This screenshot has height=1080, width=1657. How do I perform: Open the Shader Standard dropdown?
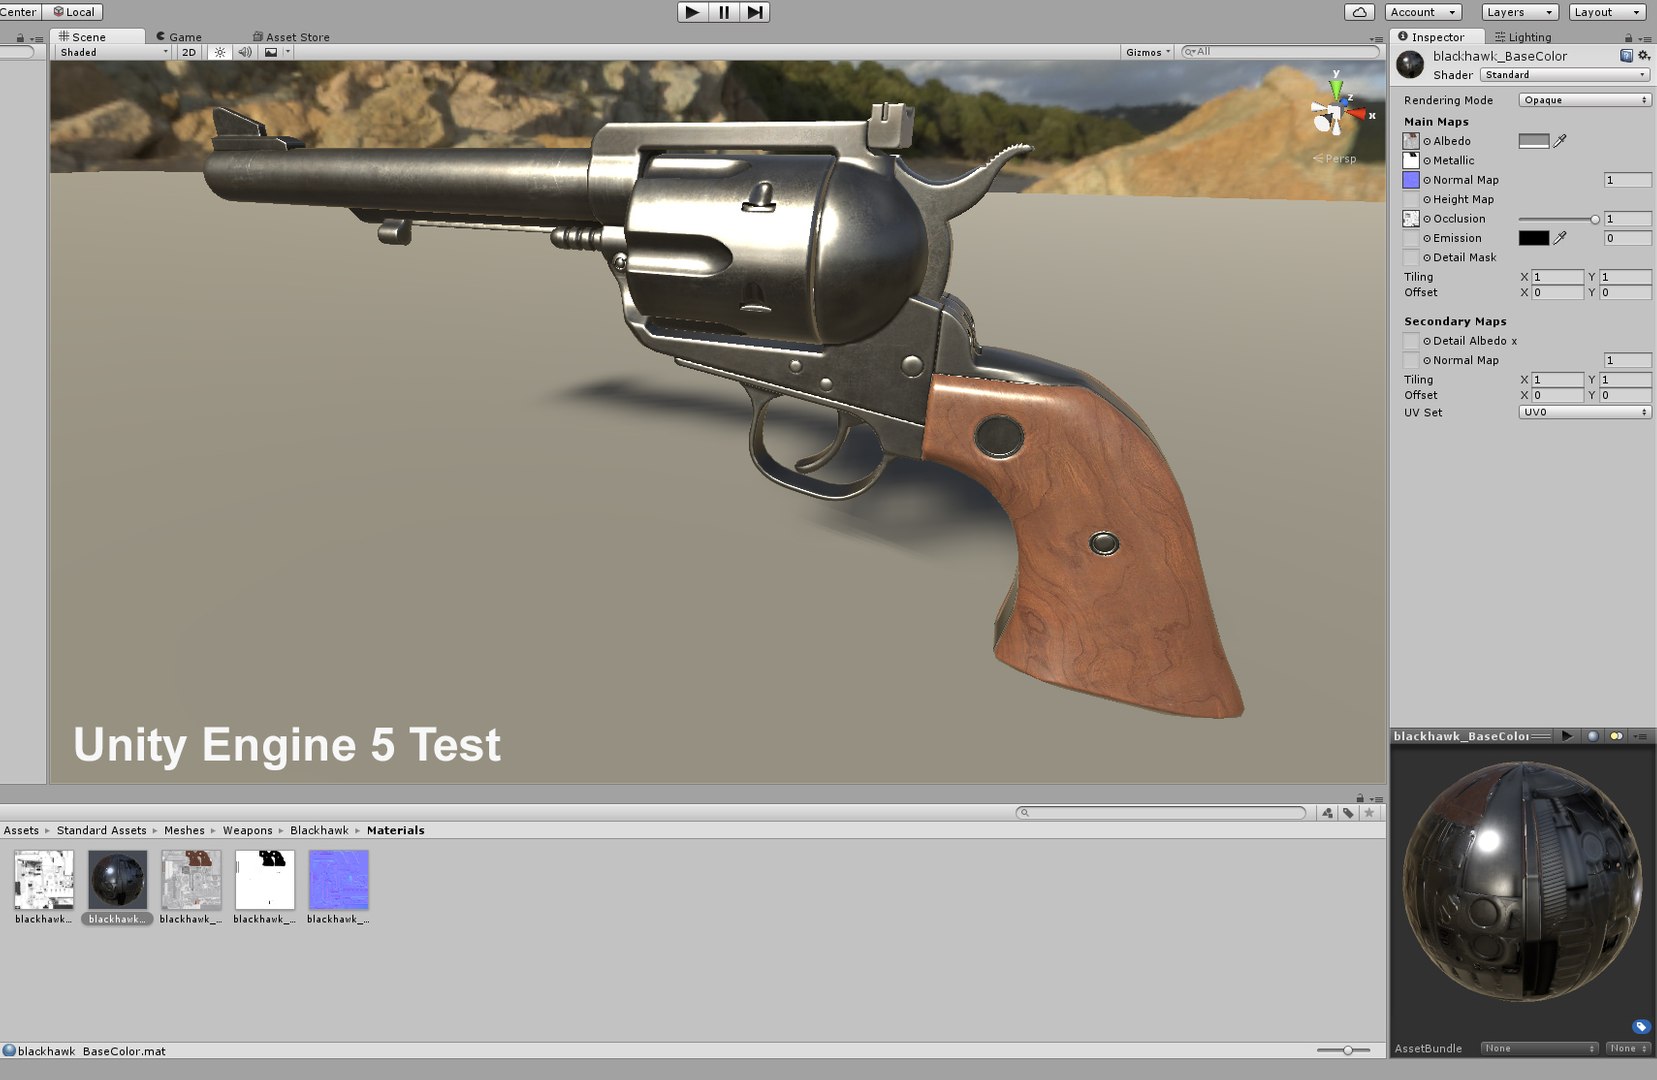click(x=1565, y=75)
